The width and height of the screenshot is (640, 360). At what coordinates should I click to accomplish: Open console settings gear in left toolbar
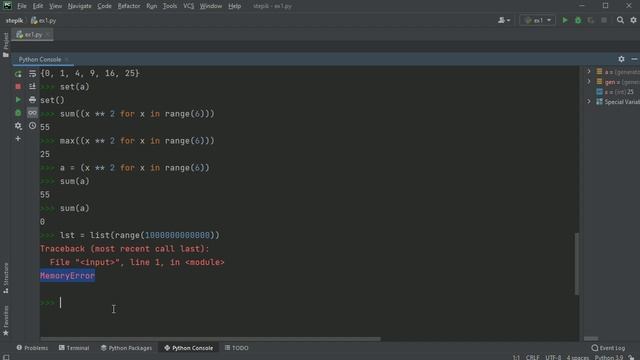click(18, 126)
